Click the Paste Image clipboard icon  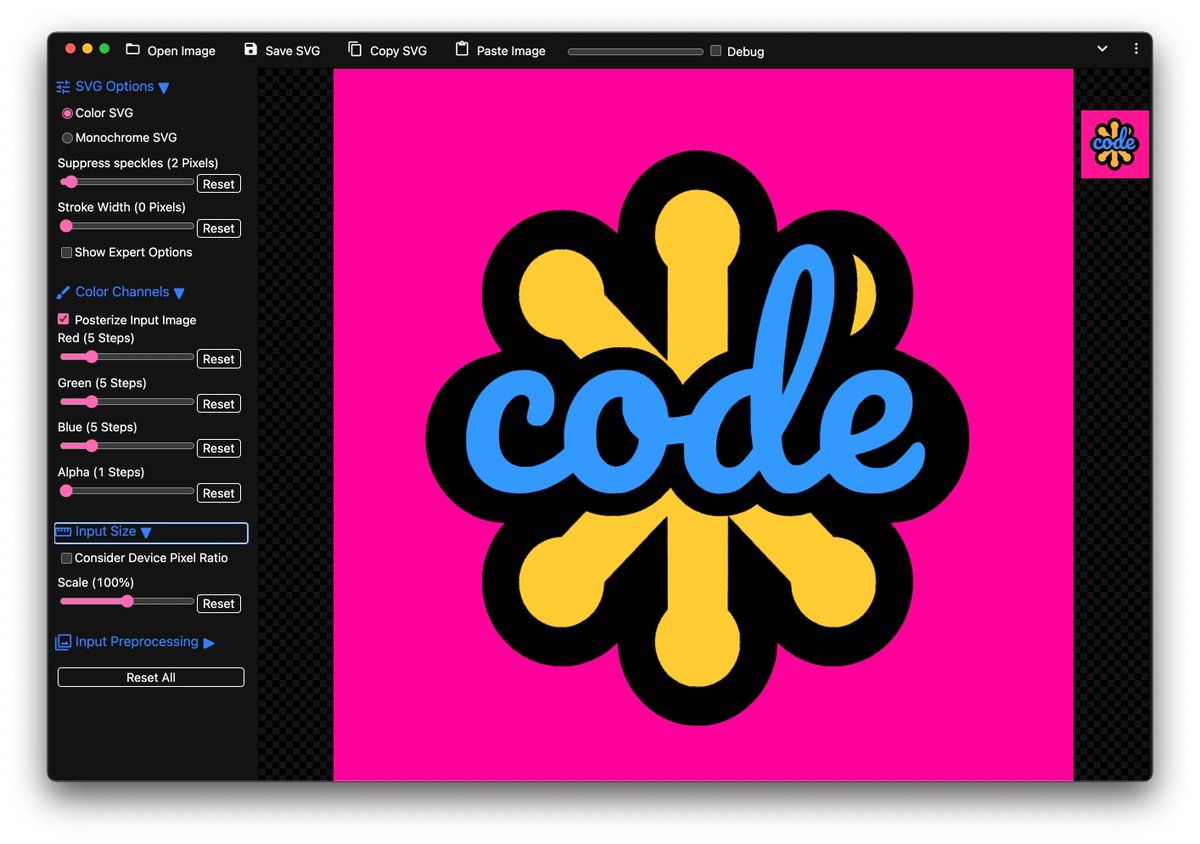point(462,49)
